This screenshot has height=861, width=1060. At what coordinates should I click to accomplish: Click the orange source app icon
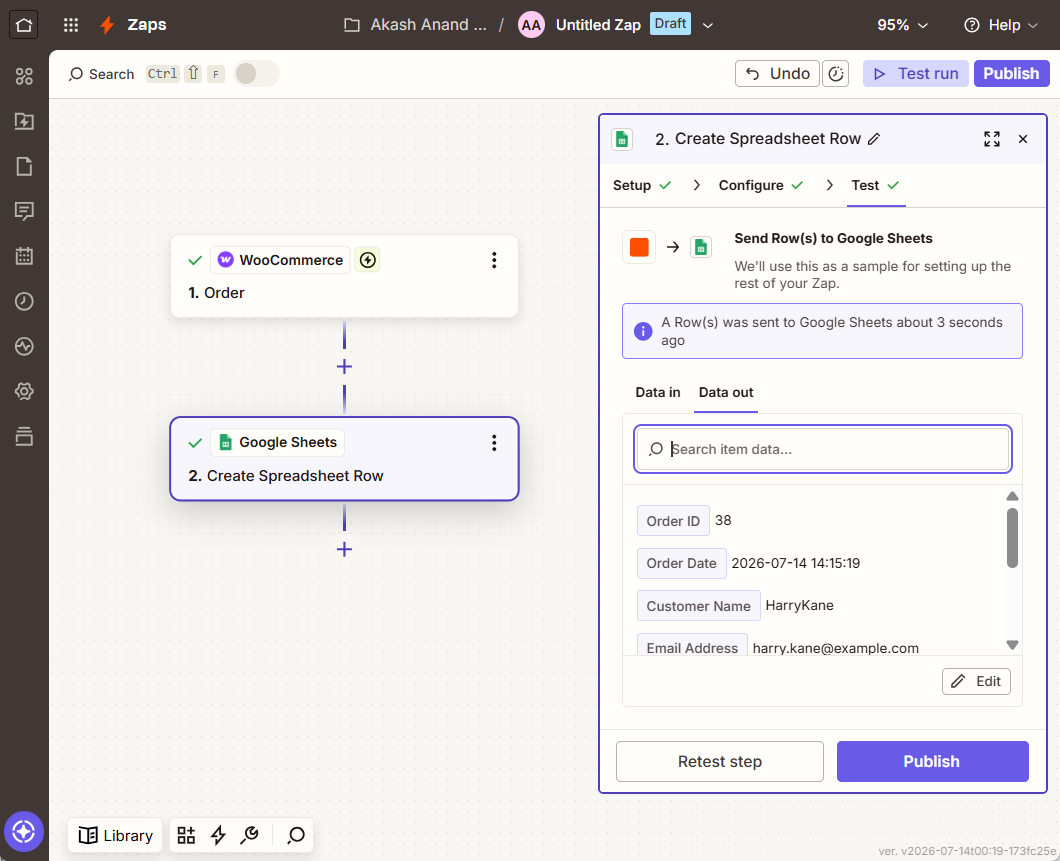(x=639, y=247)
